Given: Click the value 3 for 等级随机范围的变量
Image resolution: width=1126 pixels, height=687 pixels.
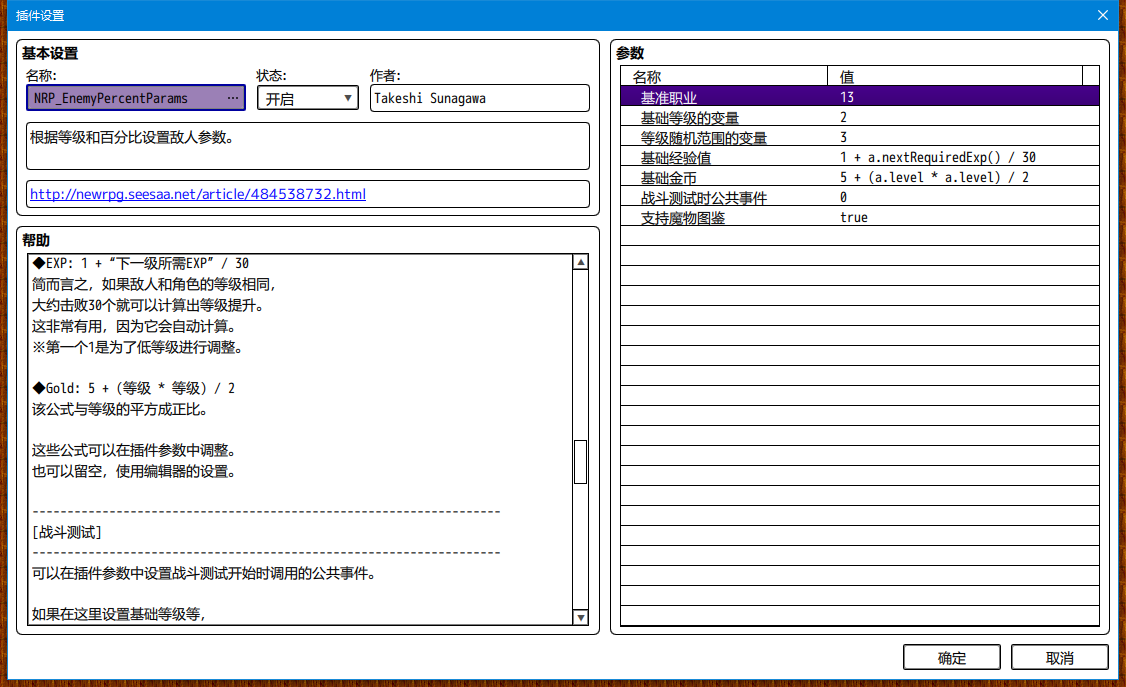Looking at the screenshot, I should tap(843, 137).
